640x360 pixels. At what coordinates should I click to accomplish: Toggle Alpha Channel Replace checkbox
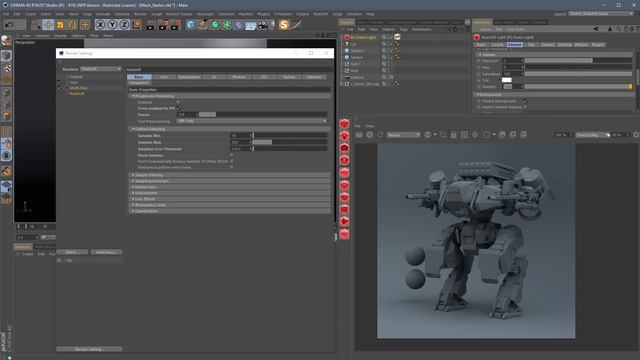click(525, 107)
